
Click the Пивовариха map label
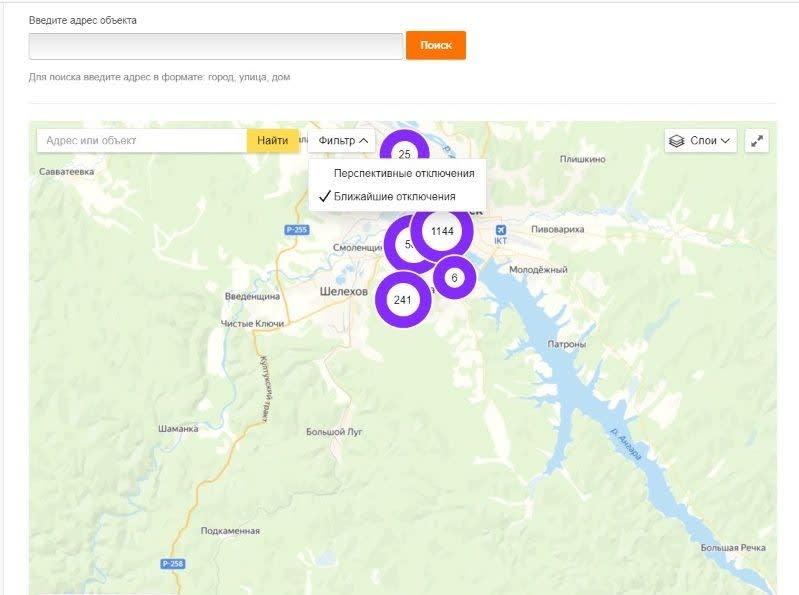tap(557, 229)
